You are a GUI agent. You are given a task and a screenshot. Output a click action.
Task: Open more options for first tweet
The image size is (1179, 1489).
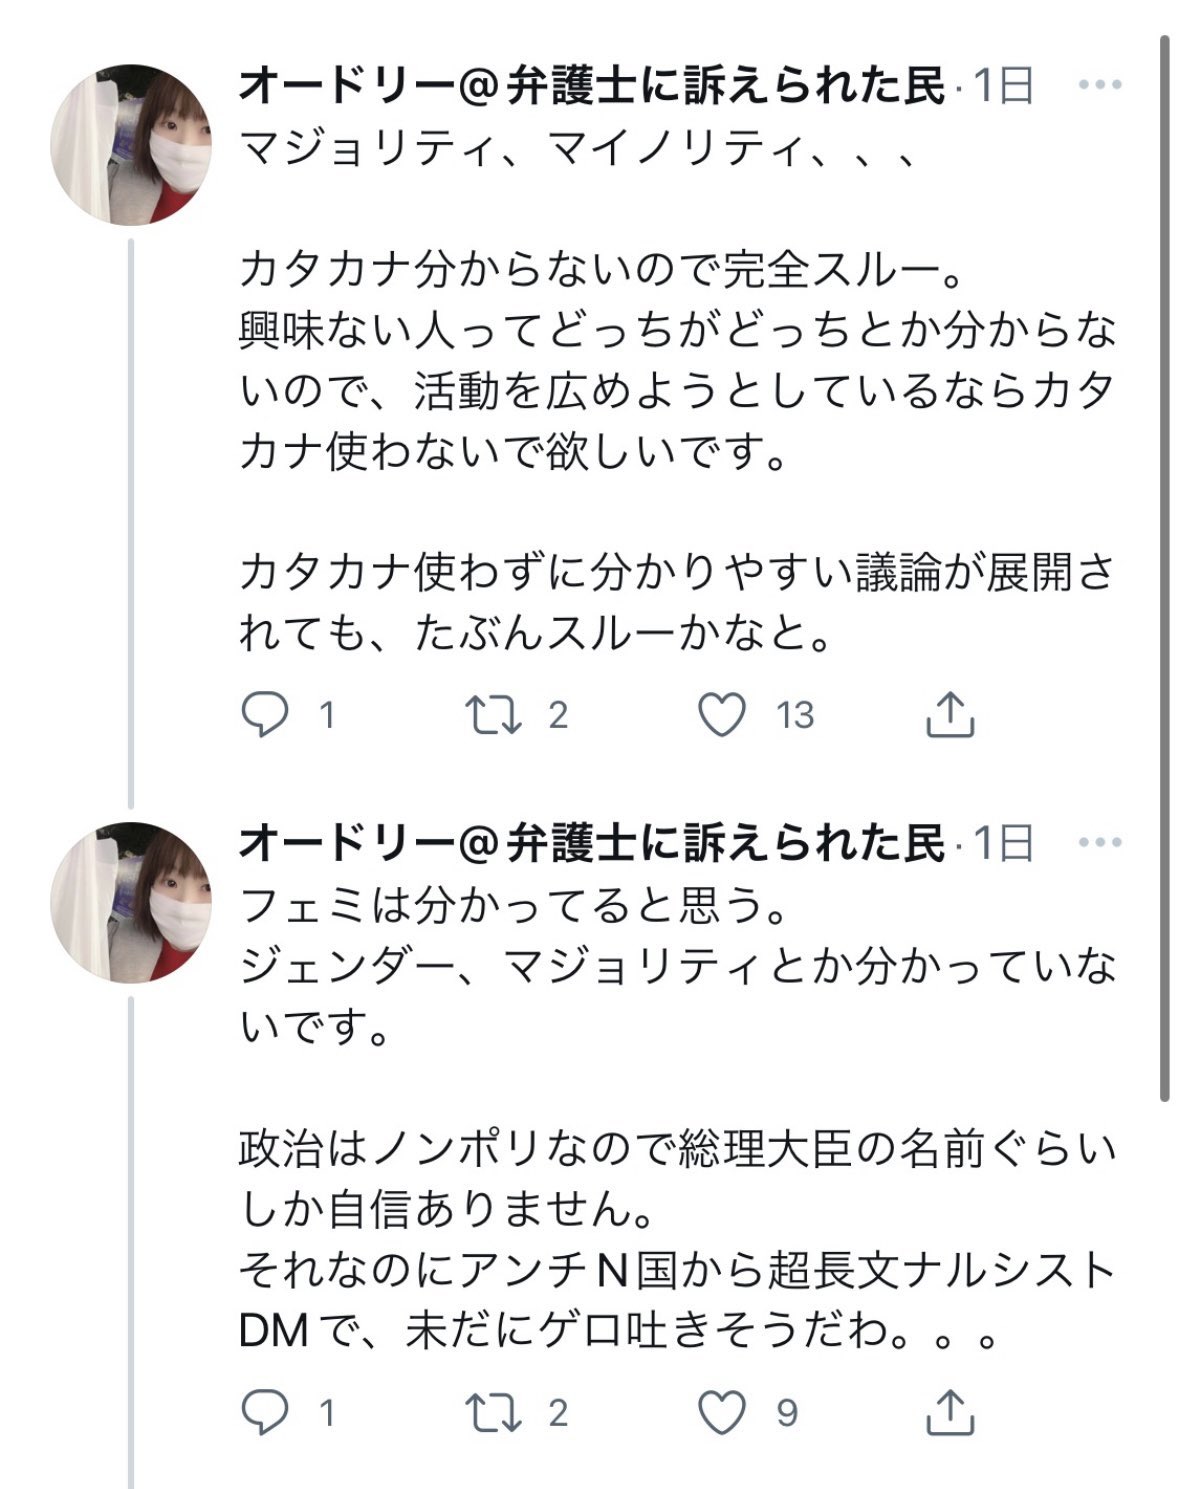[x=1100, y=86]
